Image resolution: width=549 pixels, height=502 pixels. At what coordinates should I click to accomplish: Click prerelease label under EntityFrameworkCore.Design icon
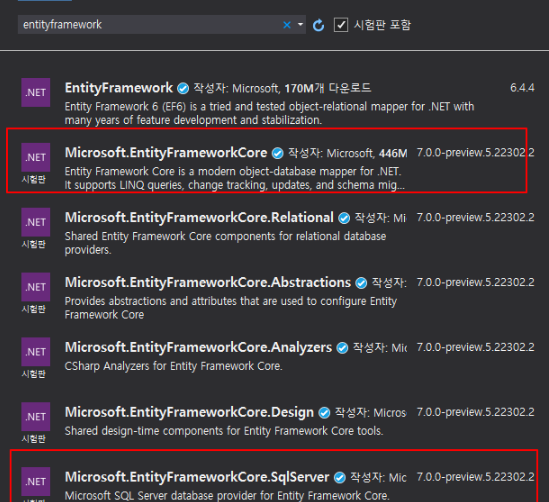(34, 439)
